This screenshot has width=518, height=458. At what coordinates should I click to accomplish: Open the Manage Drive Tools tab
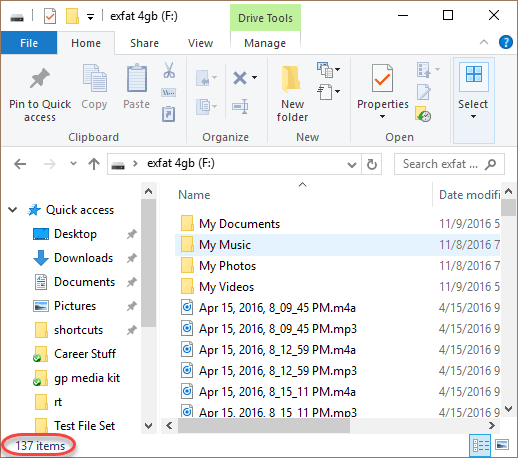[265, 43]
